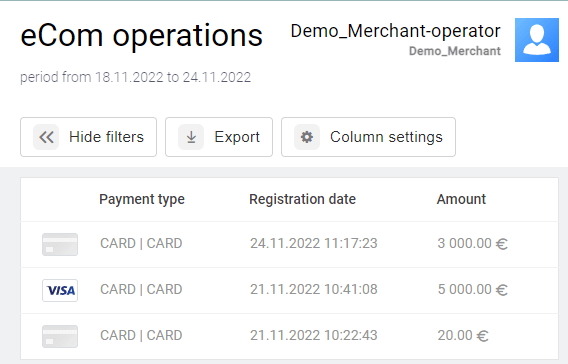Screen dimensions: 568x364
Task: Click the grey card icon for 3 000.00 payment
Action: [60, 244]
